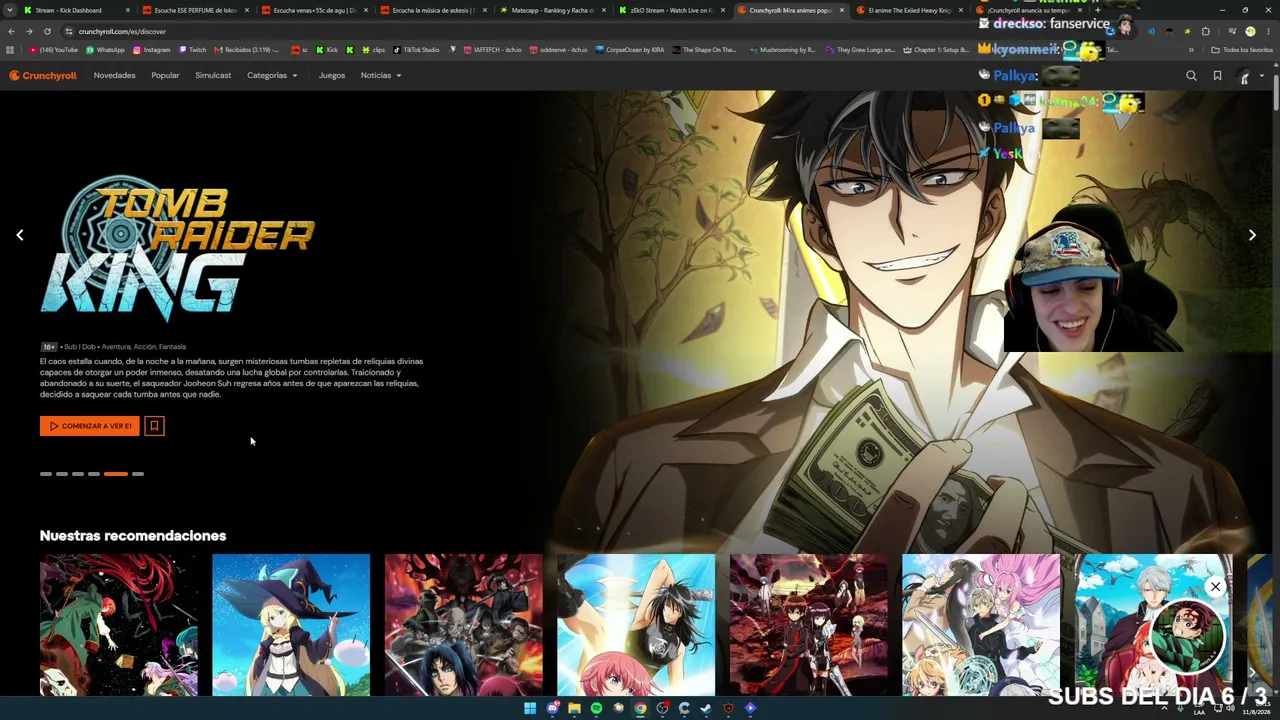Image resolution: width=1280 pixels, height=720 pixels.
Task: Open Steam from the taskbar
Action: [706, 708]
